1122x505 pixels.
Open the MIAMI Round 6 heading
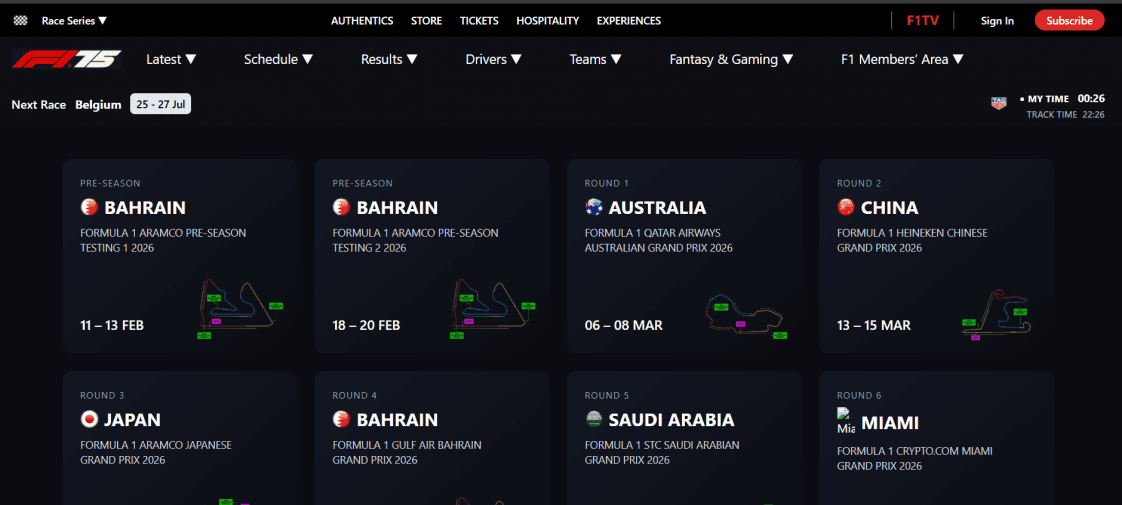point(890,423)
